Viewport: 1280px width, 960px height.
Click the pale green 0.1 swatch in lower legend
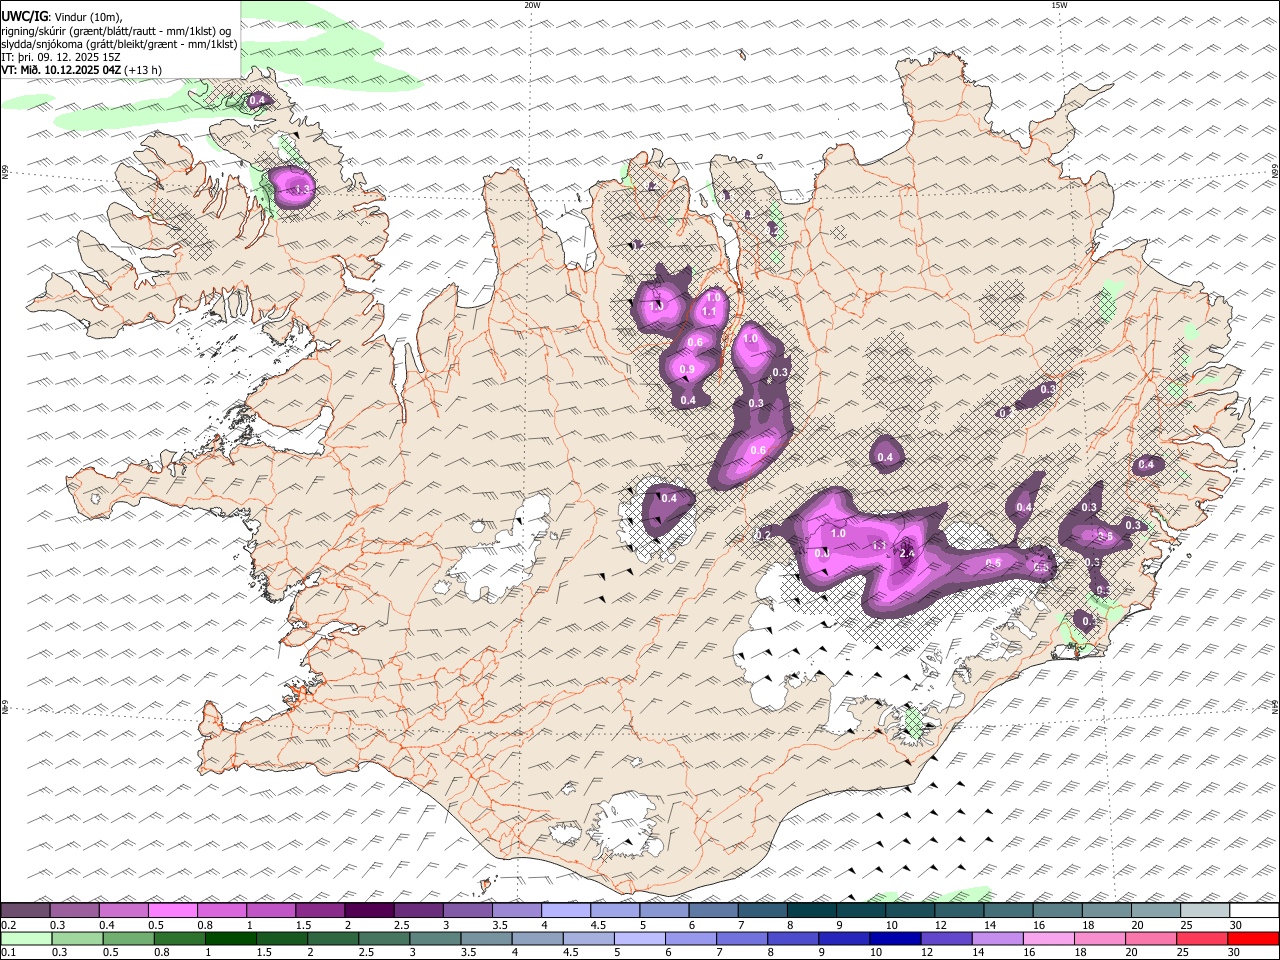coord(26,939)
